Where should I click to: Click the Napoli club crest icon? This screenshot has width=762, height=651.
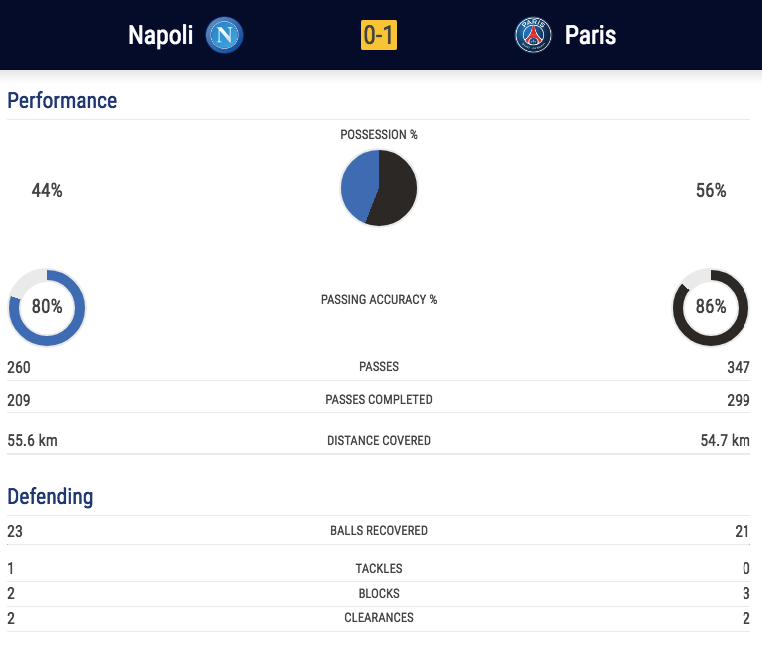[224, 35]
